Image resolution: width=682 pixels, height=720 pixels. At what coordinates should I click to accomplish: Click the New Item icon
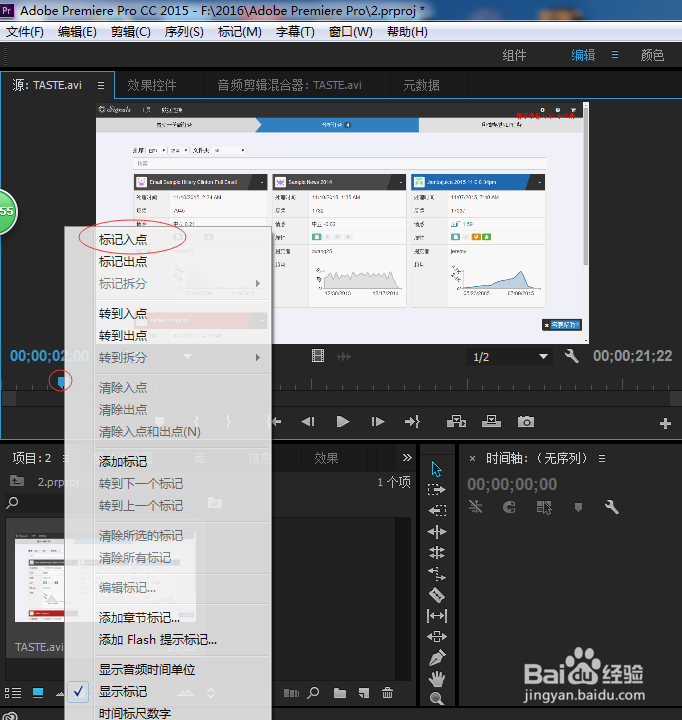(x=364, y=693)
